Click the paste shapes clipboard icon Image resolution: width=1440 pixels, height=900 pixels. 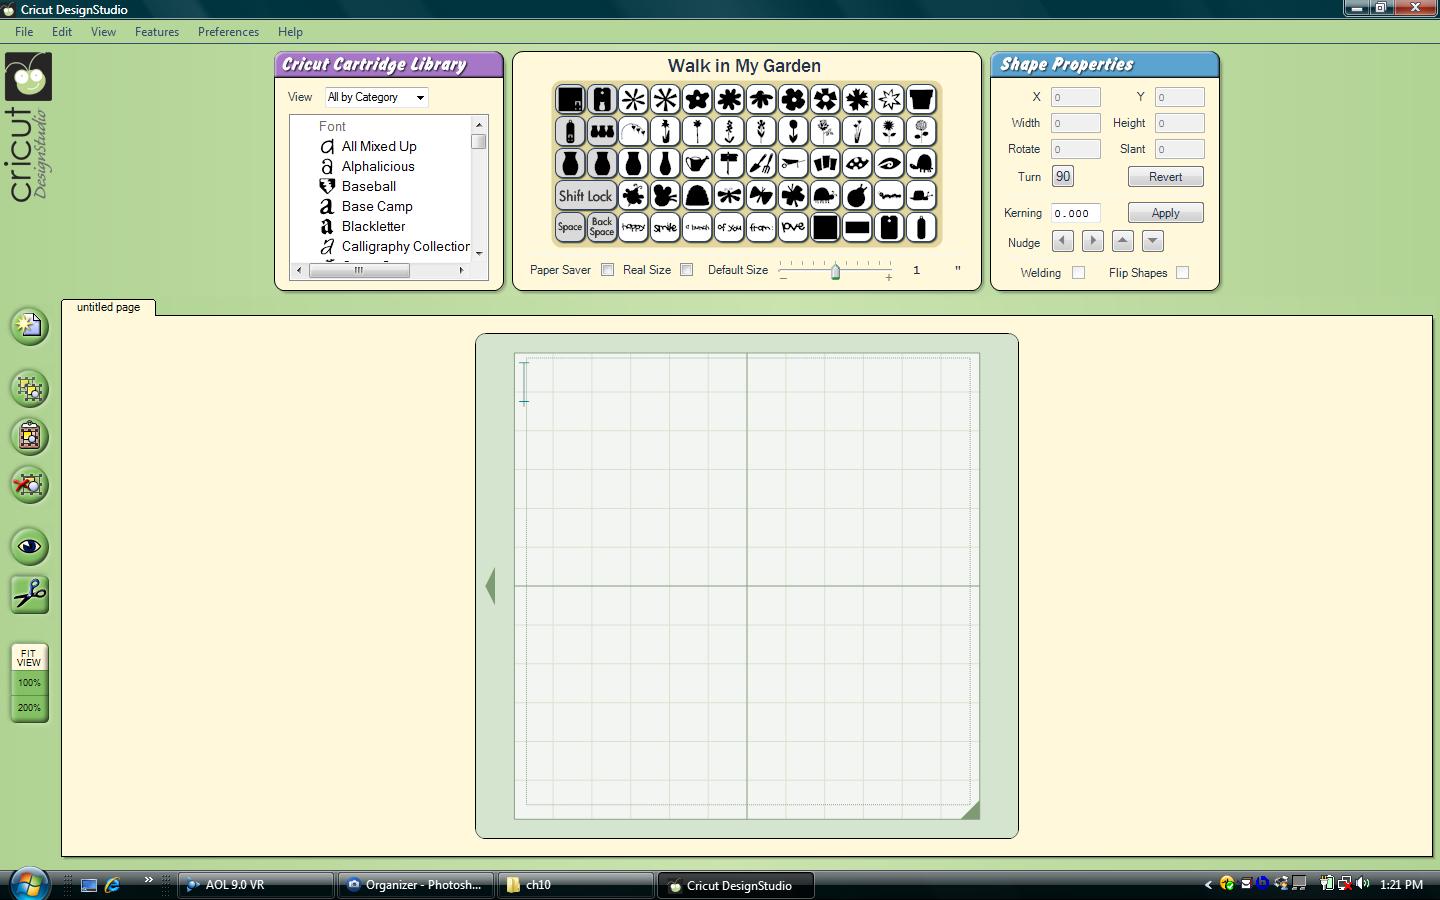(29, 436)
